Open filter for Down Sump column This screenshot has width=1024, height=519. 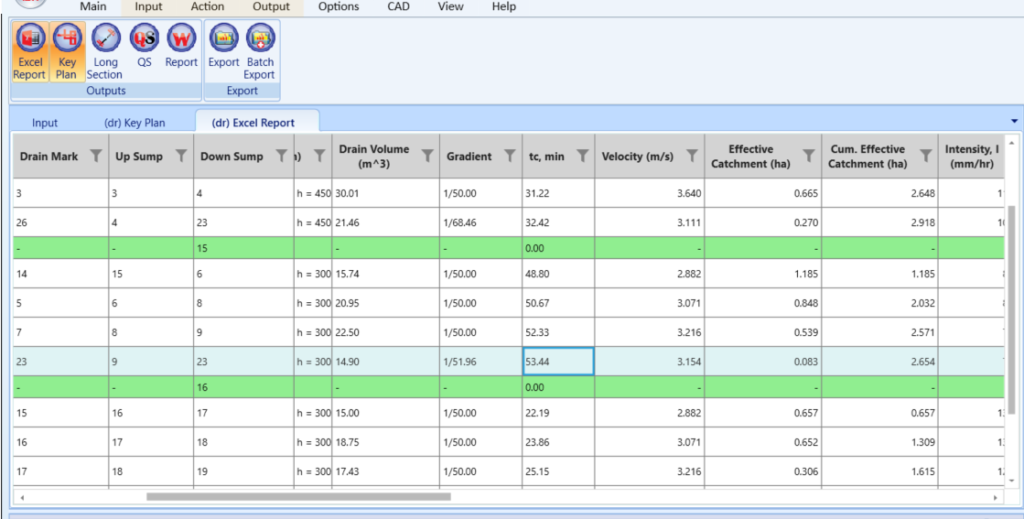click(281, 155)
